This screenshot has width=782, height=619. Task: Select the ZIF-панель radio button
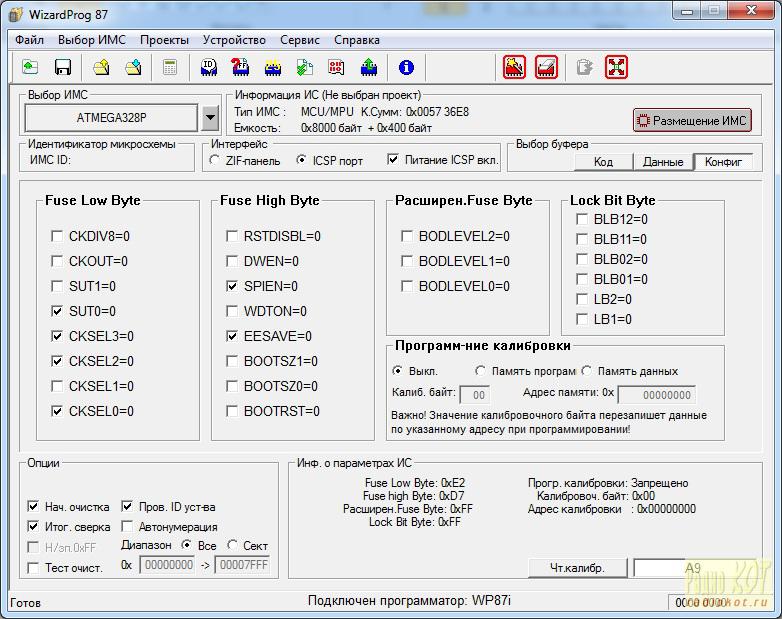[x=214, y=160]
